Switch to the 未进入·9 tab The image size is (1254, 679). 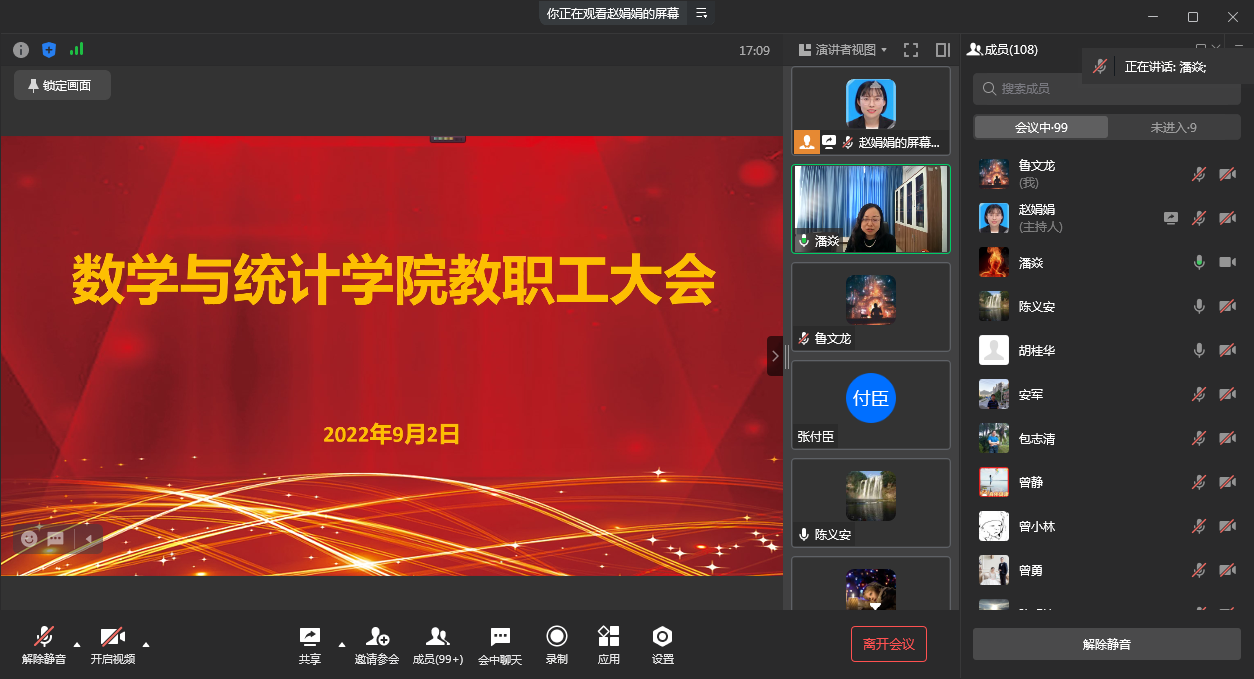pos(1173,127)
